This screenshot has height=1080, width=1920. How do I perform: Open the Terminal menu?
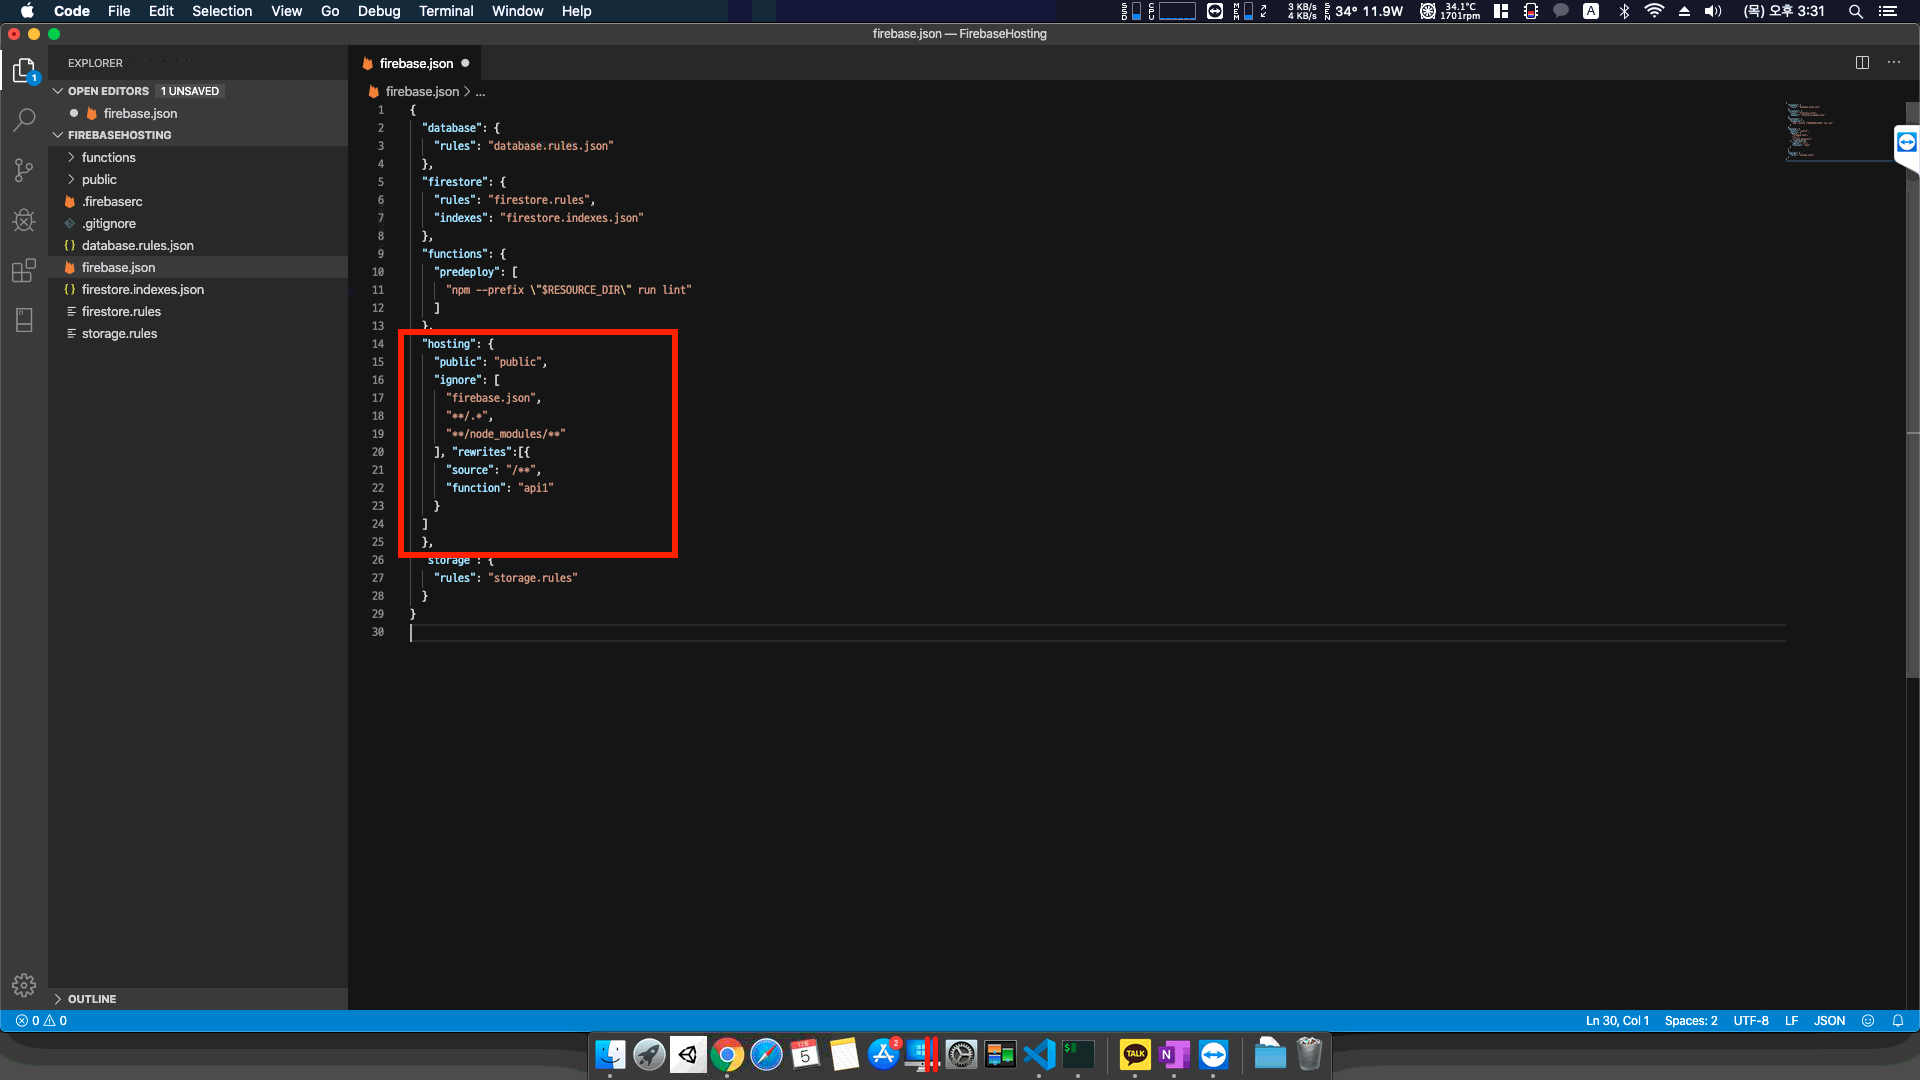point(445,11)
